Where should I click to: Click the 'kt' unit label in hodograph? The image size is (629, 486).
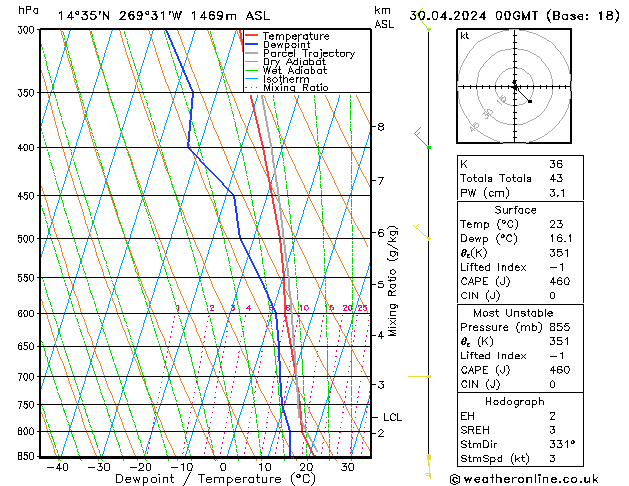(x=465, y=36)
